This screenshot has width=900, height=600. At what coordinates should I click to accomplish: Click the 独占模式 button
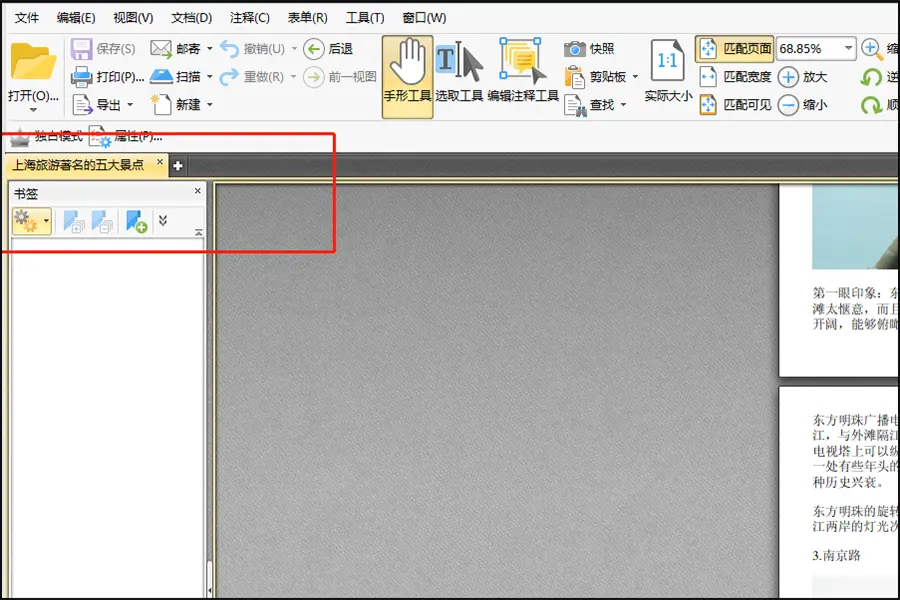[47, 136]
